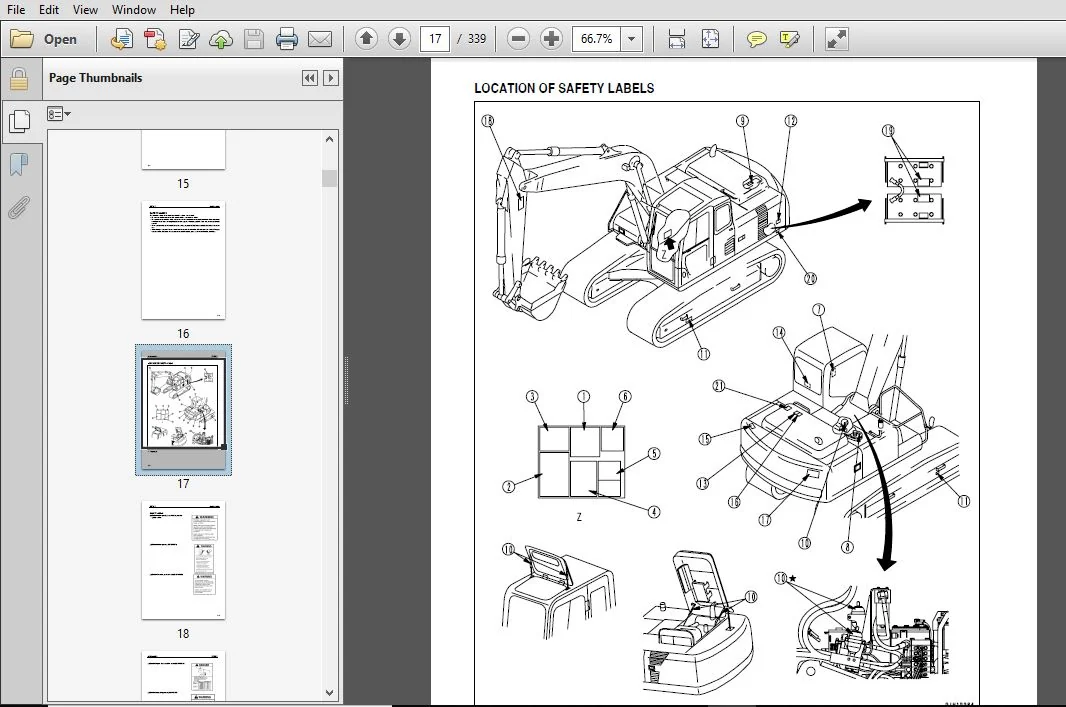This screenshot has width=1066, height=707.
Task: Zoom out with the minus button
Action: (518, 39)
